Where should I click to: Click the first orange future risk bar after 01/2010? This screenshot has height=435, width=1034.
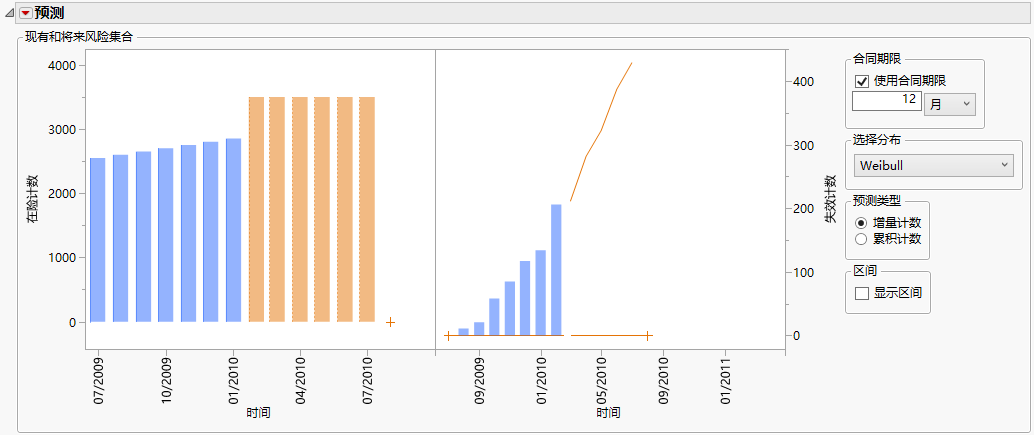(x=257, y=210)
